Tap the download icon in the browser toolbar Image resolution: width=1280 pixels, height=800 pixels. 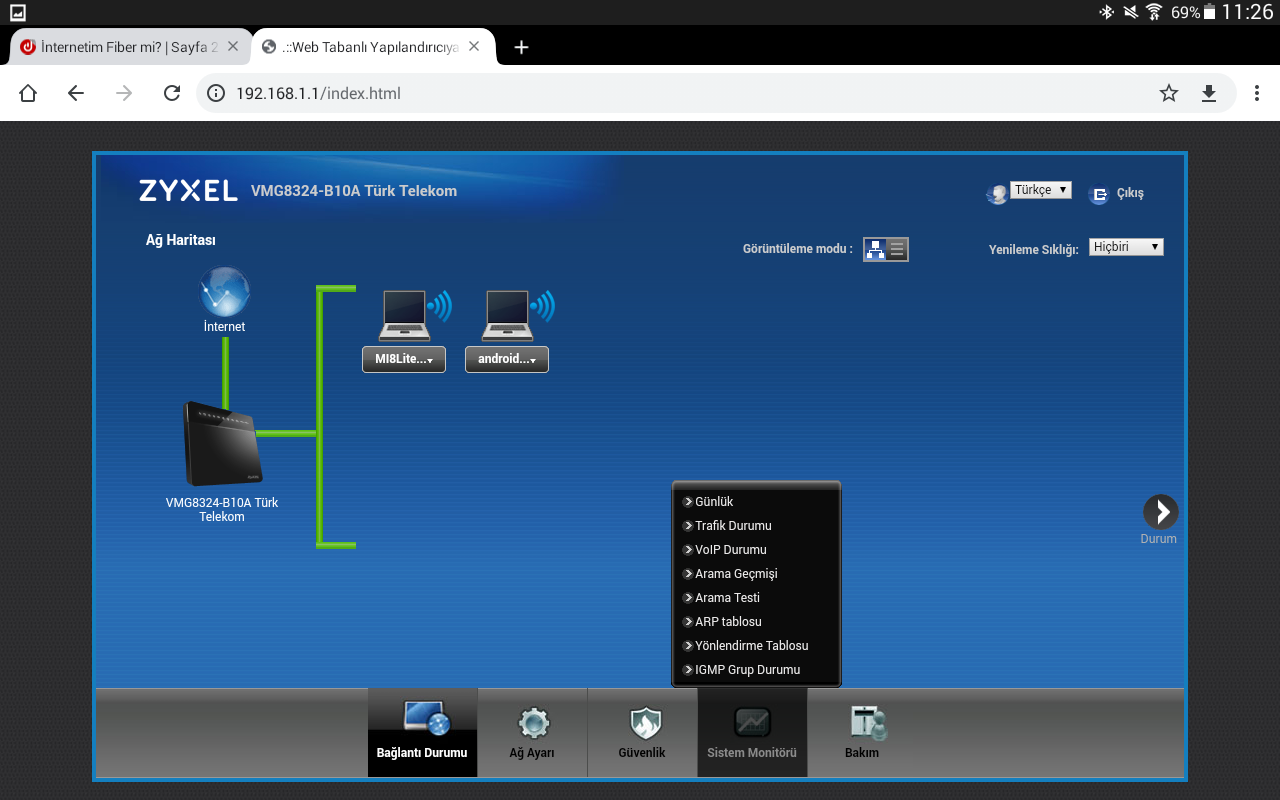click(1209, 93)
